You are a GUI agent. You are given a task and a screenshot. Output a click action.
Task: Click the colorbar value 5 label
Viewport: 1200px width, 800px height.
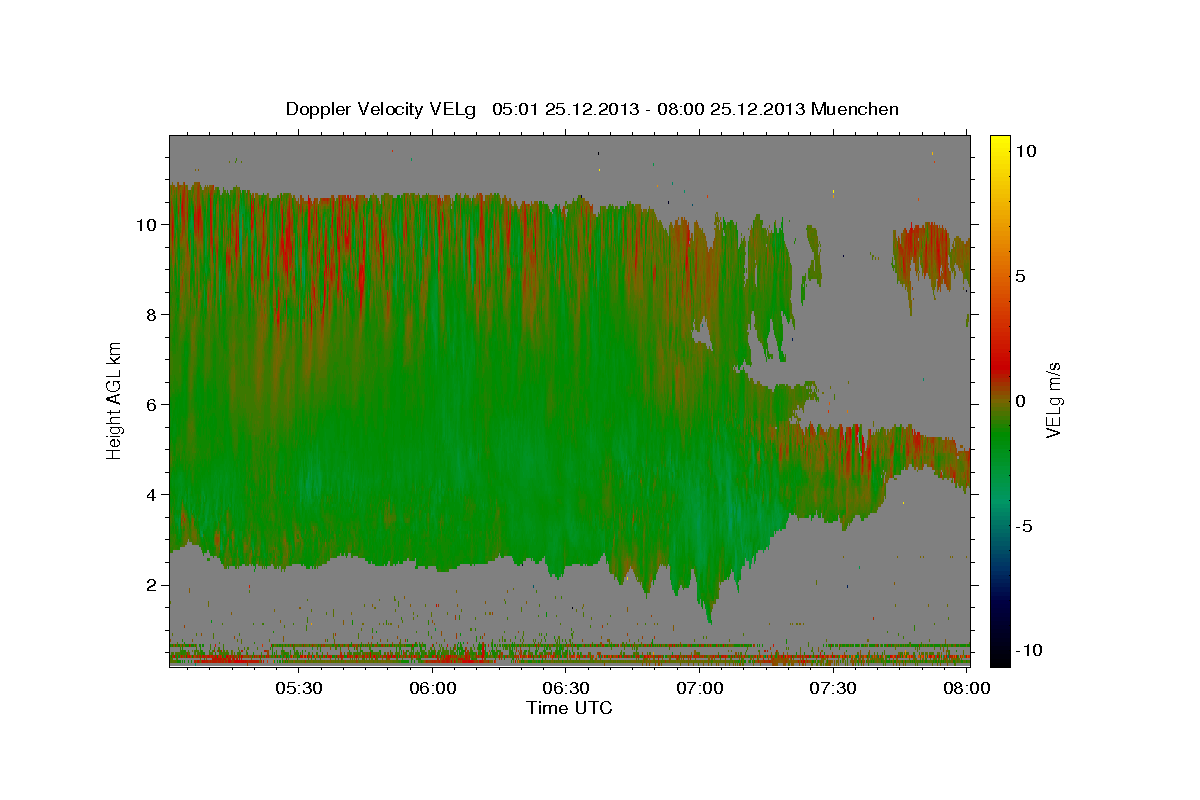[x=1021, y=276]
